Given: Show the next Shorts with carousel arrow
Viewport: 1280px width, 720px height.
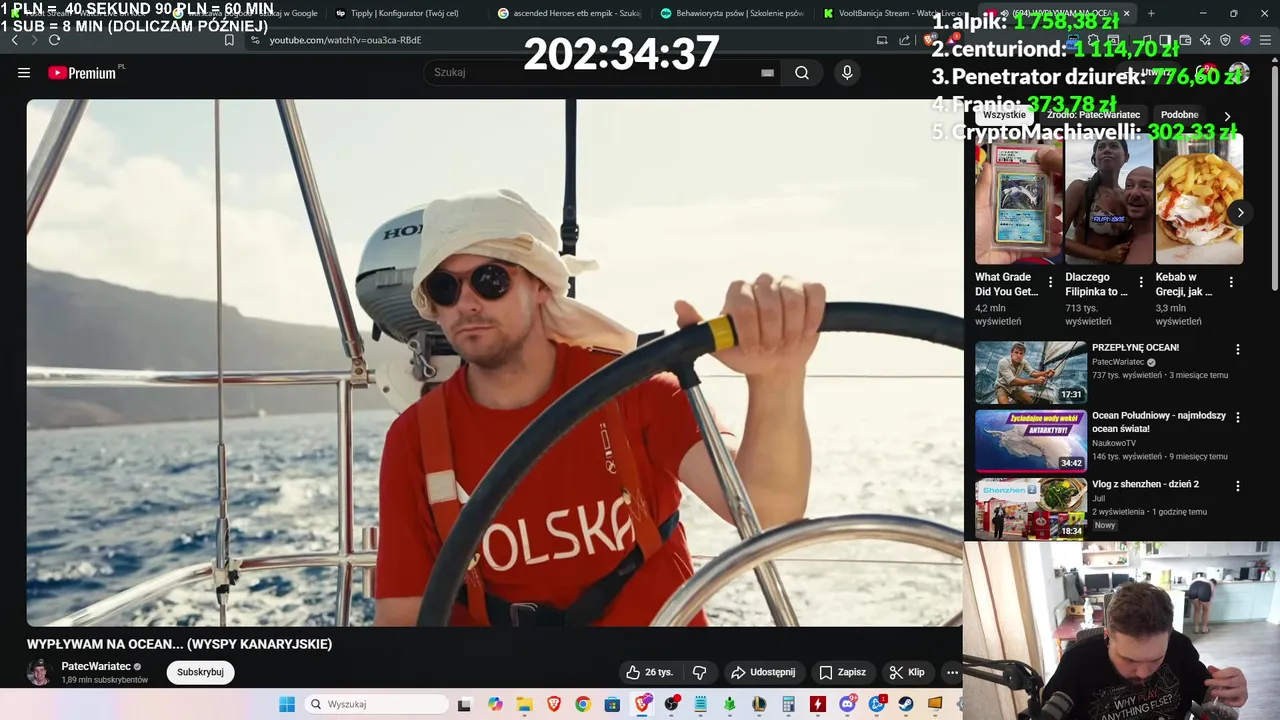Looking at the screenshot, I should pyautogui.click(x=1240, y=212).
